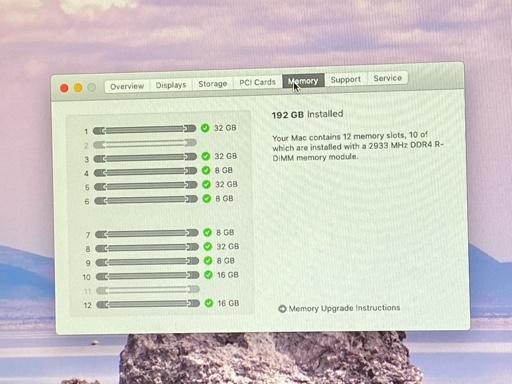512x384 pixels.
Task: Click the 16 GB label for slot 10
Action: point(228,275)
